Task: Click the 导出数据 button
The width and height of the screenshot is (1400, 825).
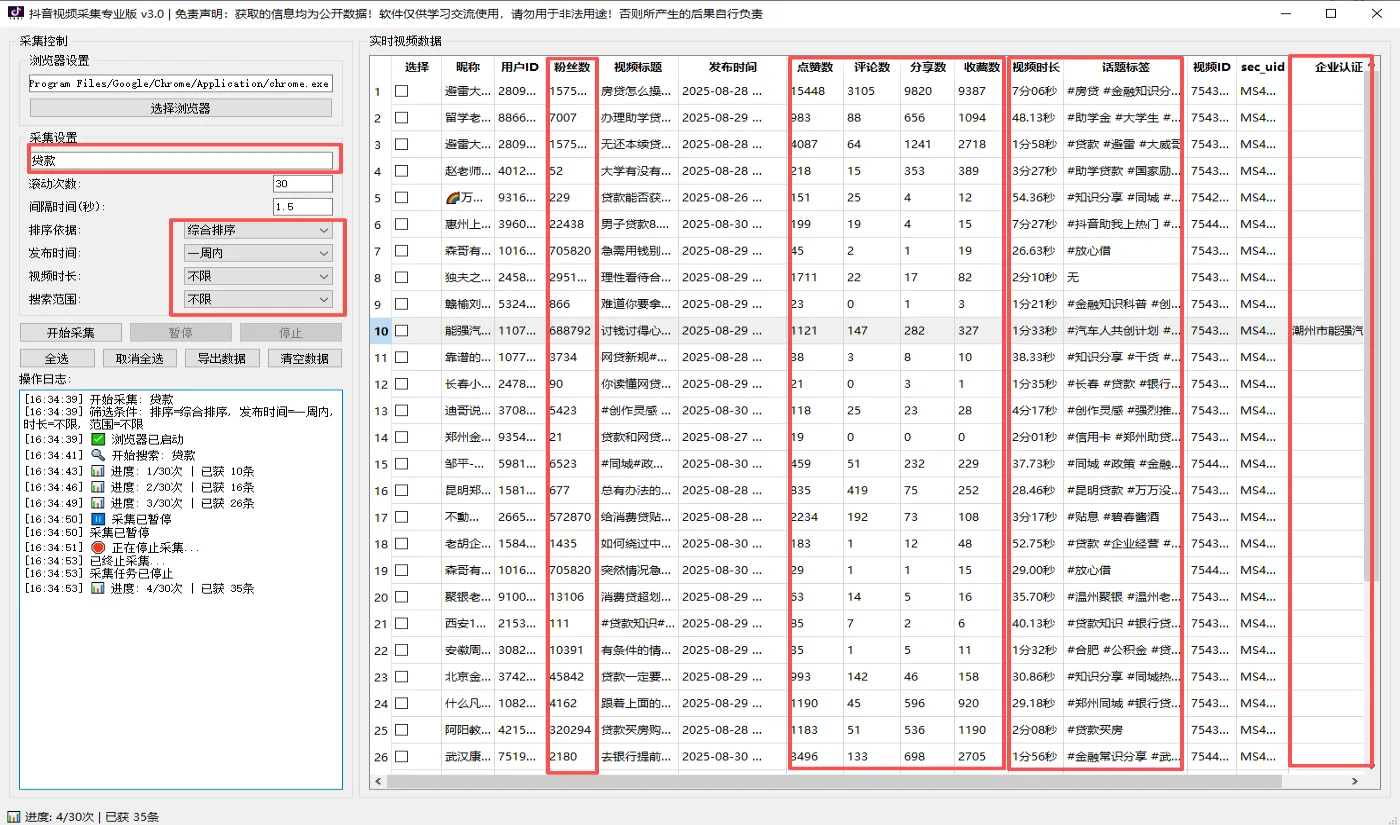Action: [221, 358]
